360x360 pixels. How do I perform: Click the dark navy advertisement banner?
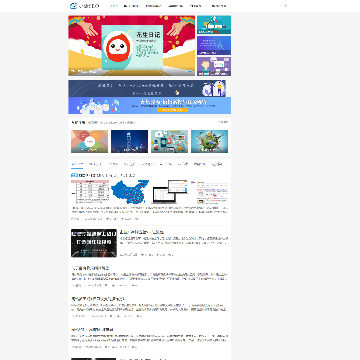pos(147,88)
